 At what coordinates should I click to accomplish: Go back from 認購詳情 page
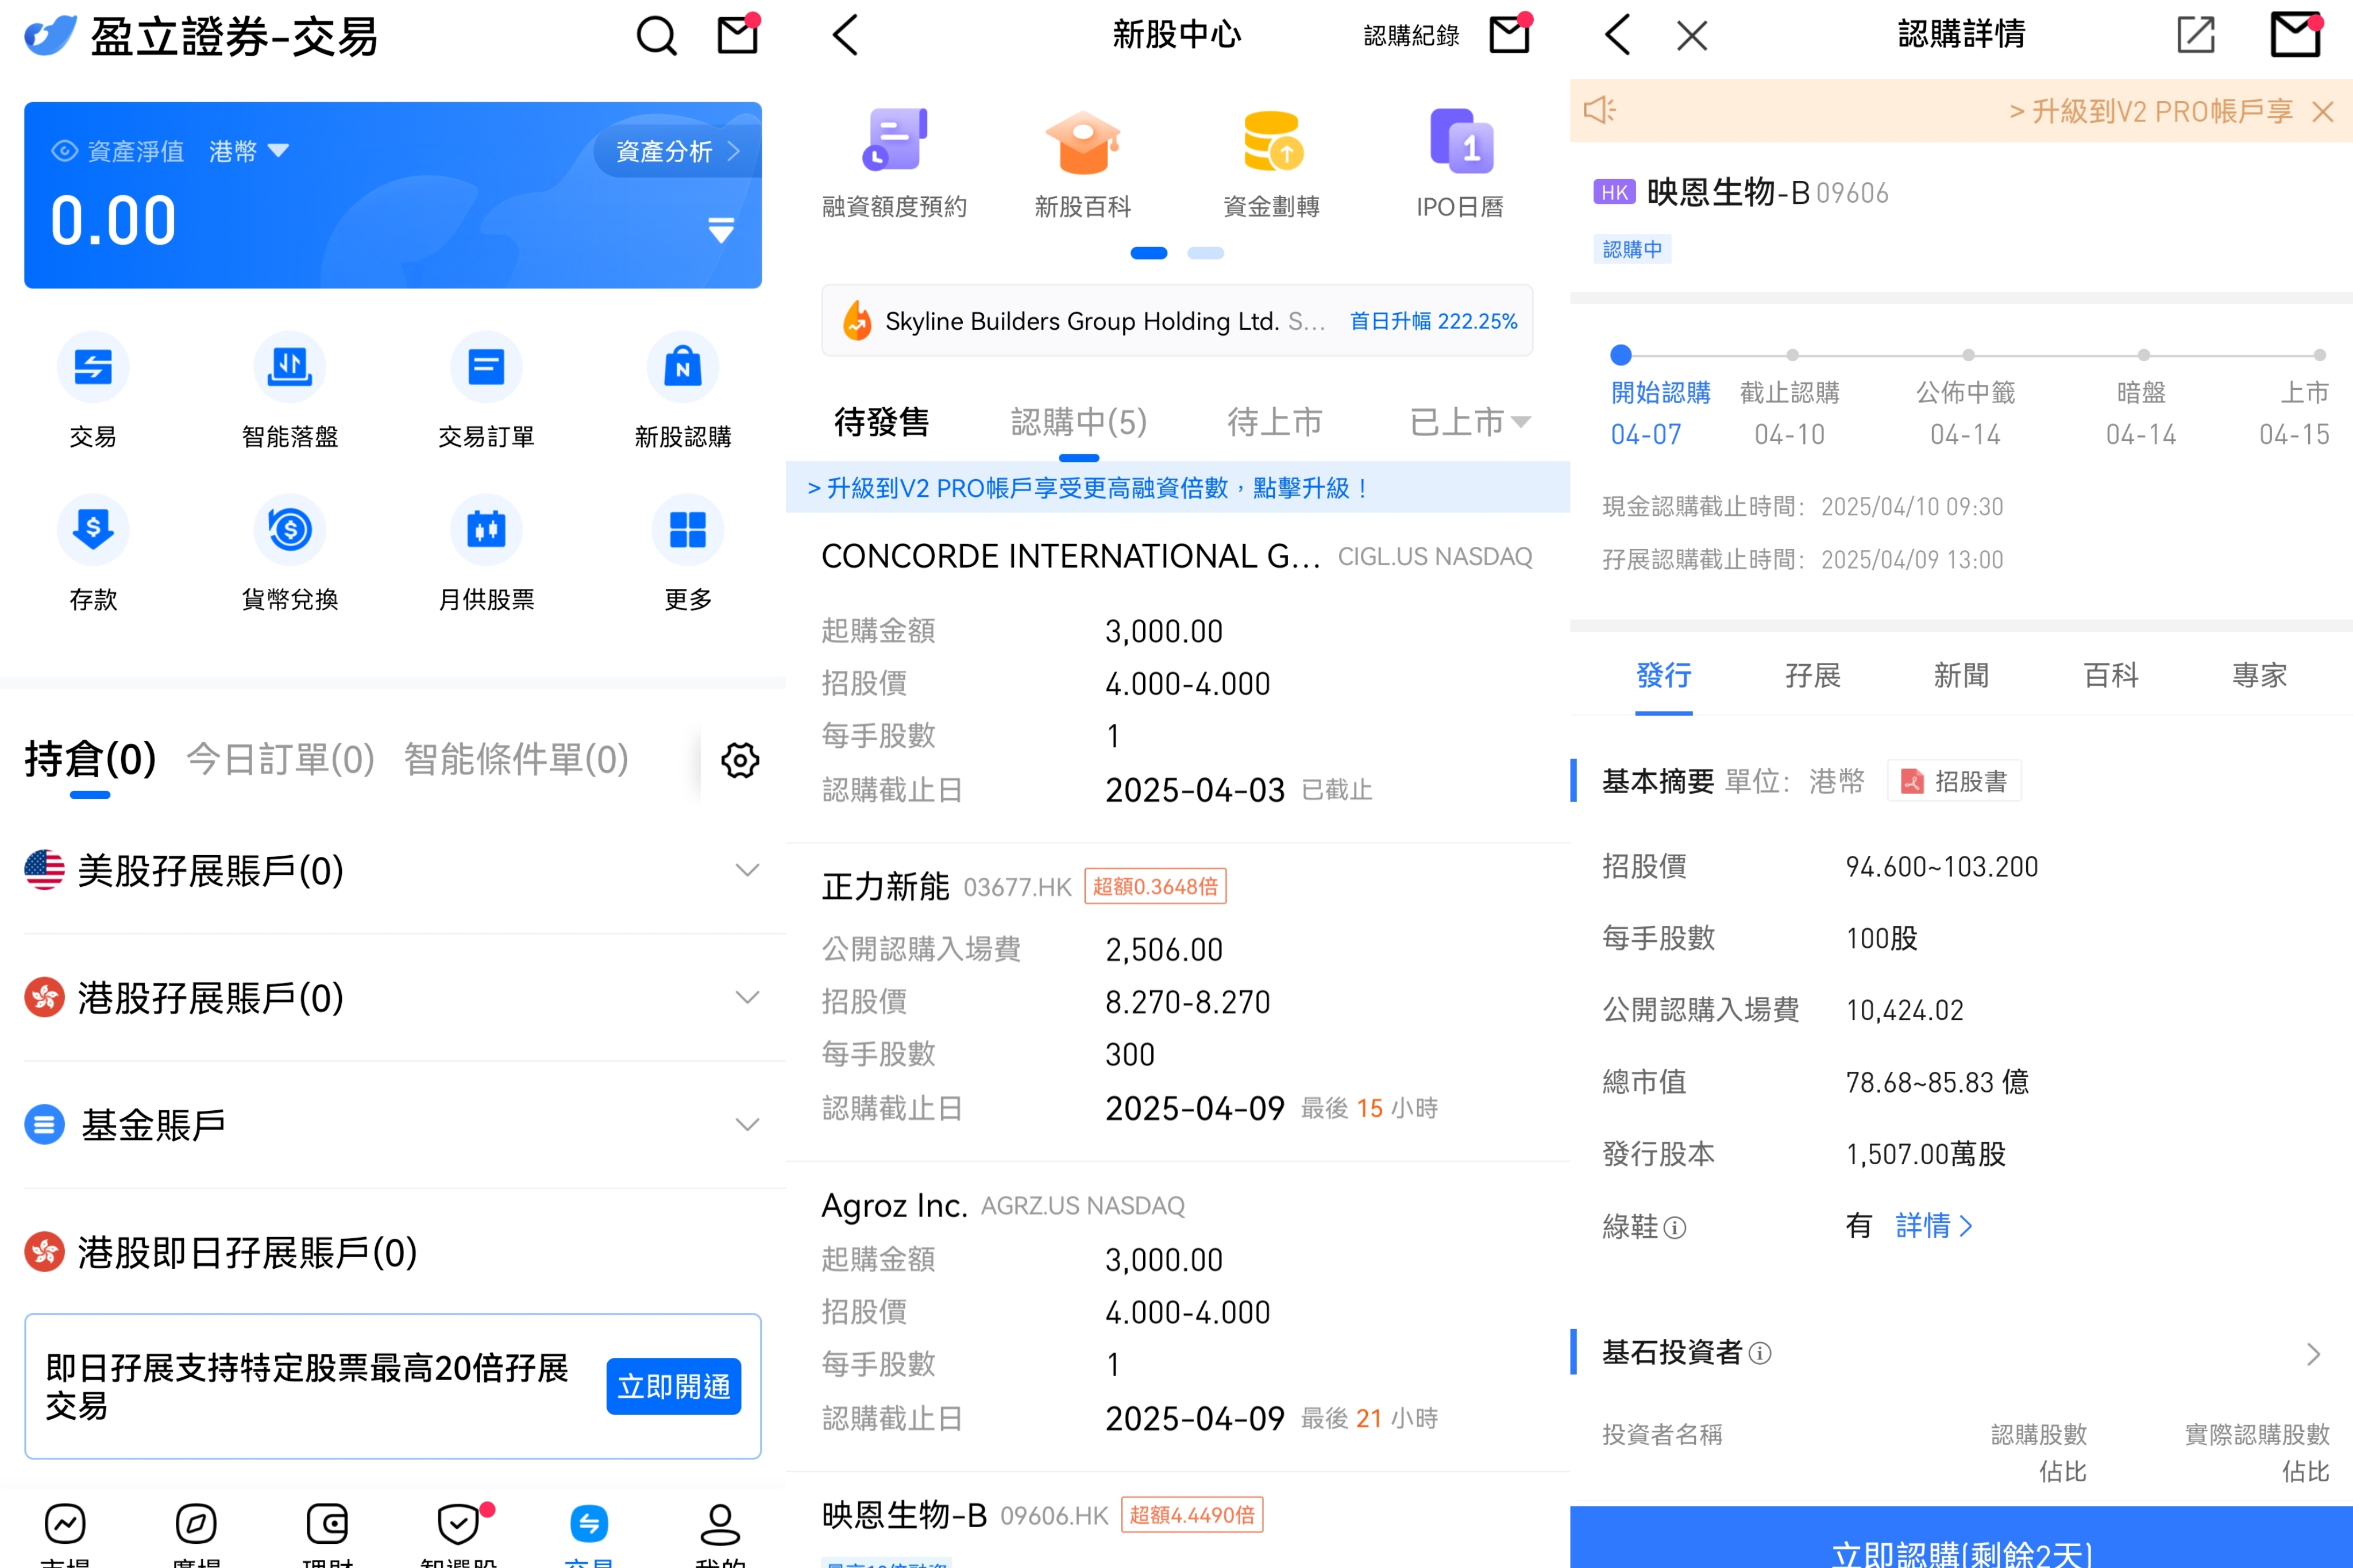pos(1617,35)
